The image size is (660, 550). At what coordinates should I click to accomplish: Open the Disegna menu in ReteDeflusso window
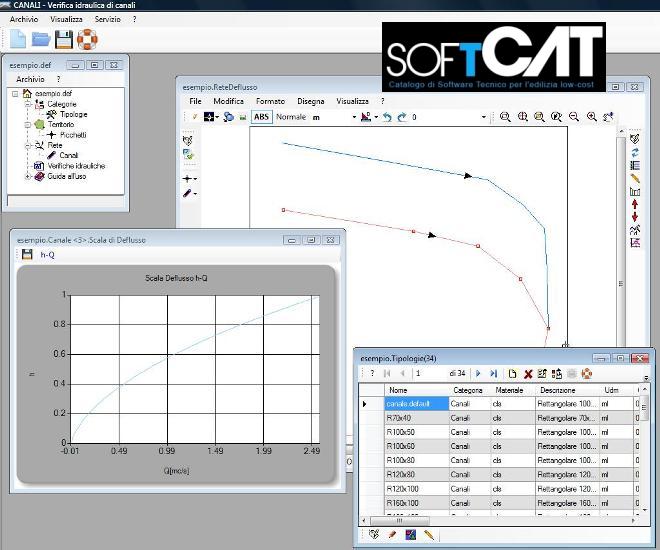point(310,101)
